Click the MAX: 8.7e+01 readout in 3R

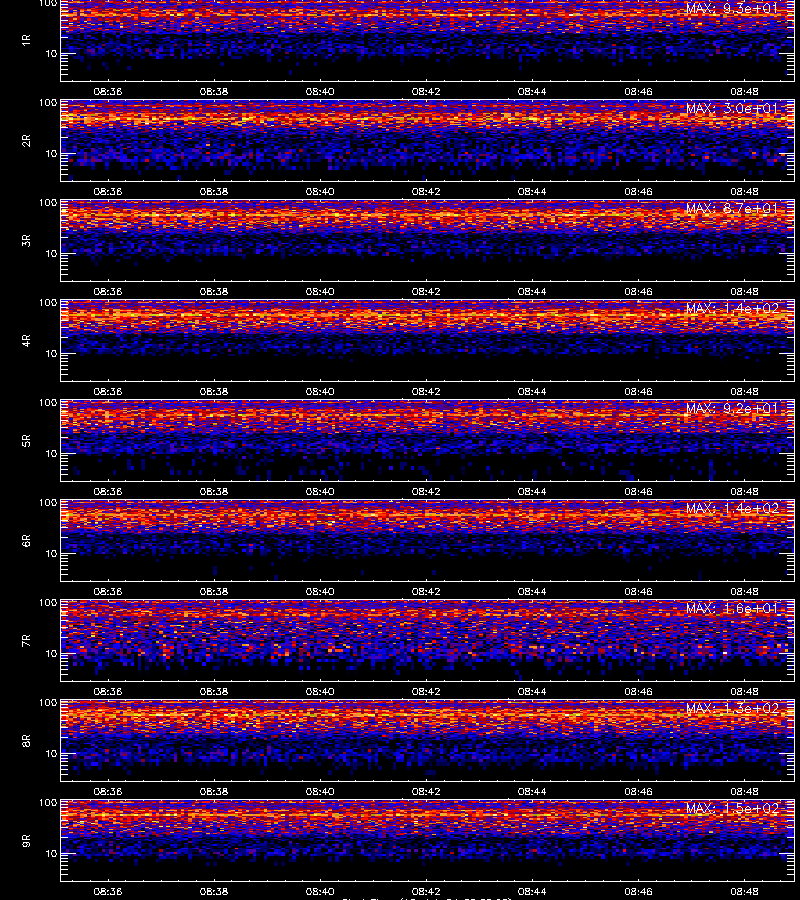tap(732, 208)
